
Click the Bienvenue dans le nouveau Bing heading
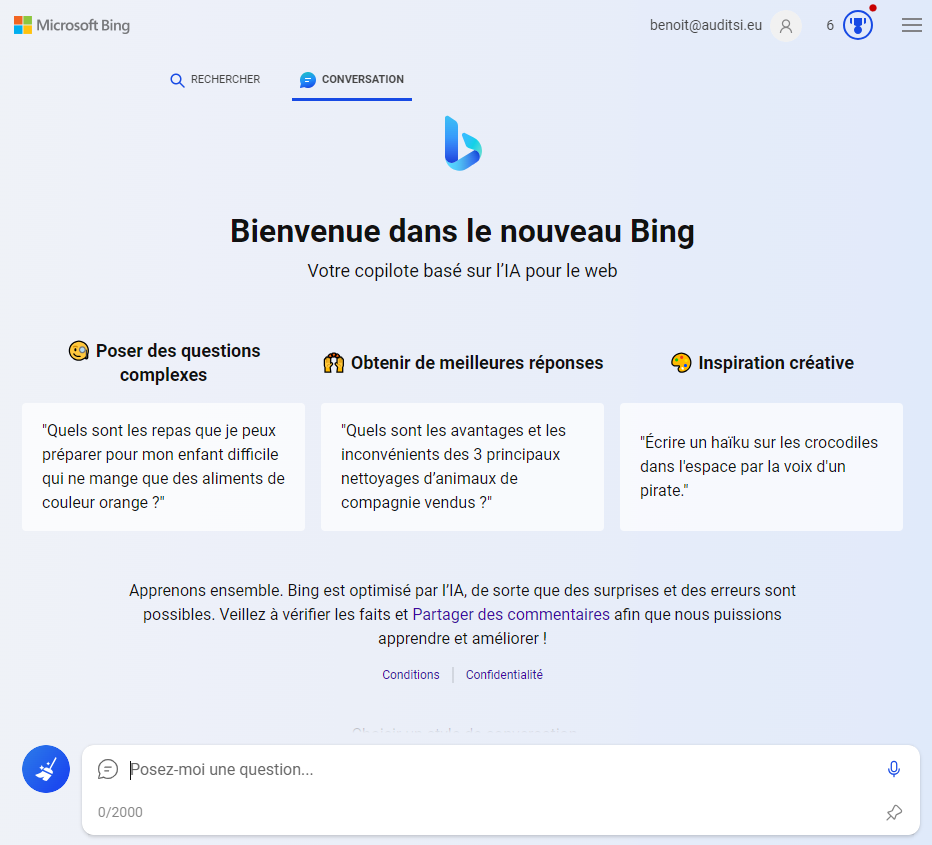[462, 231]
